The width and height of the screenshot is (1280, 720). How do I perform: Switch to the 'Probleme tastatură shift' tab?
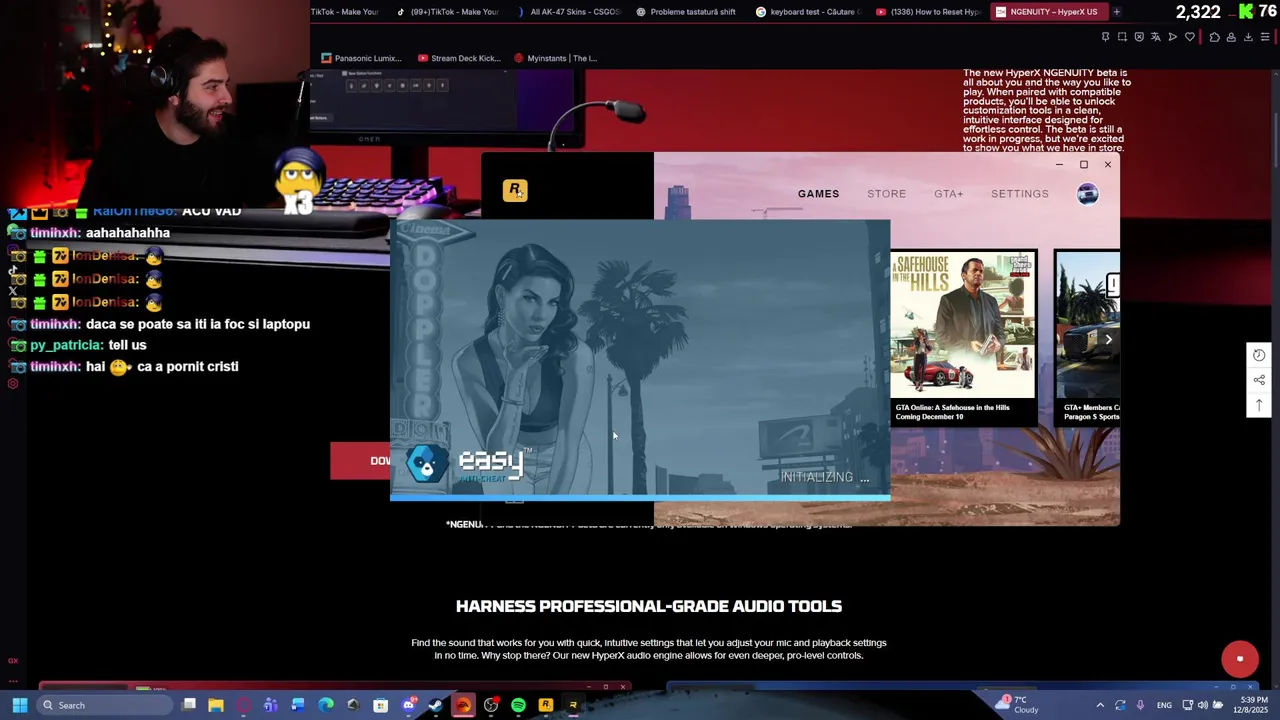click(689, 12)
